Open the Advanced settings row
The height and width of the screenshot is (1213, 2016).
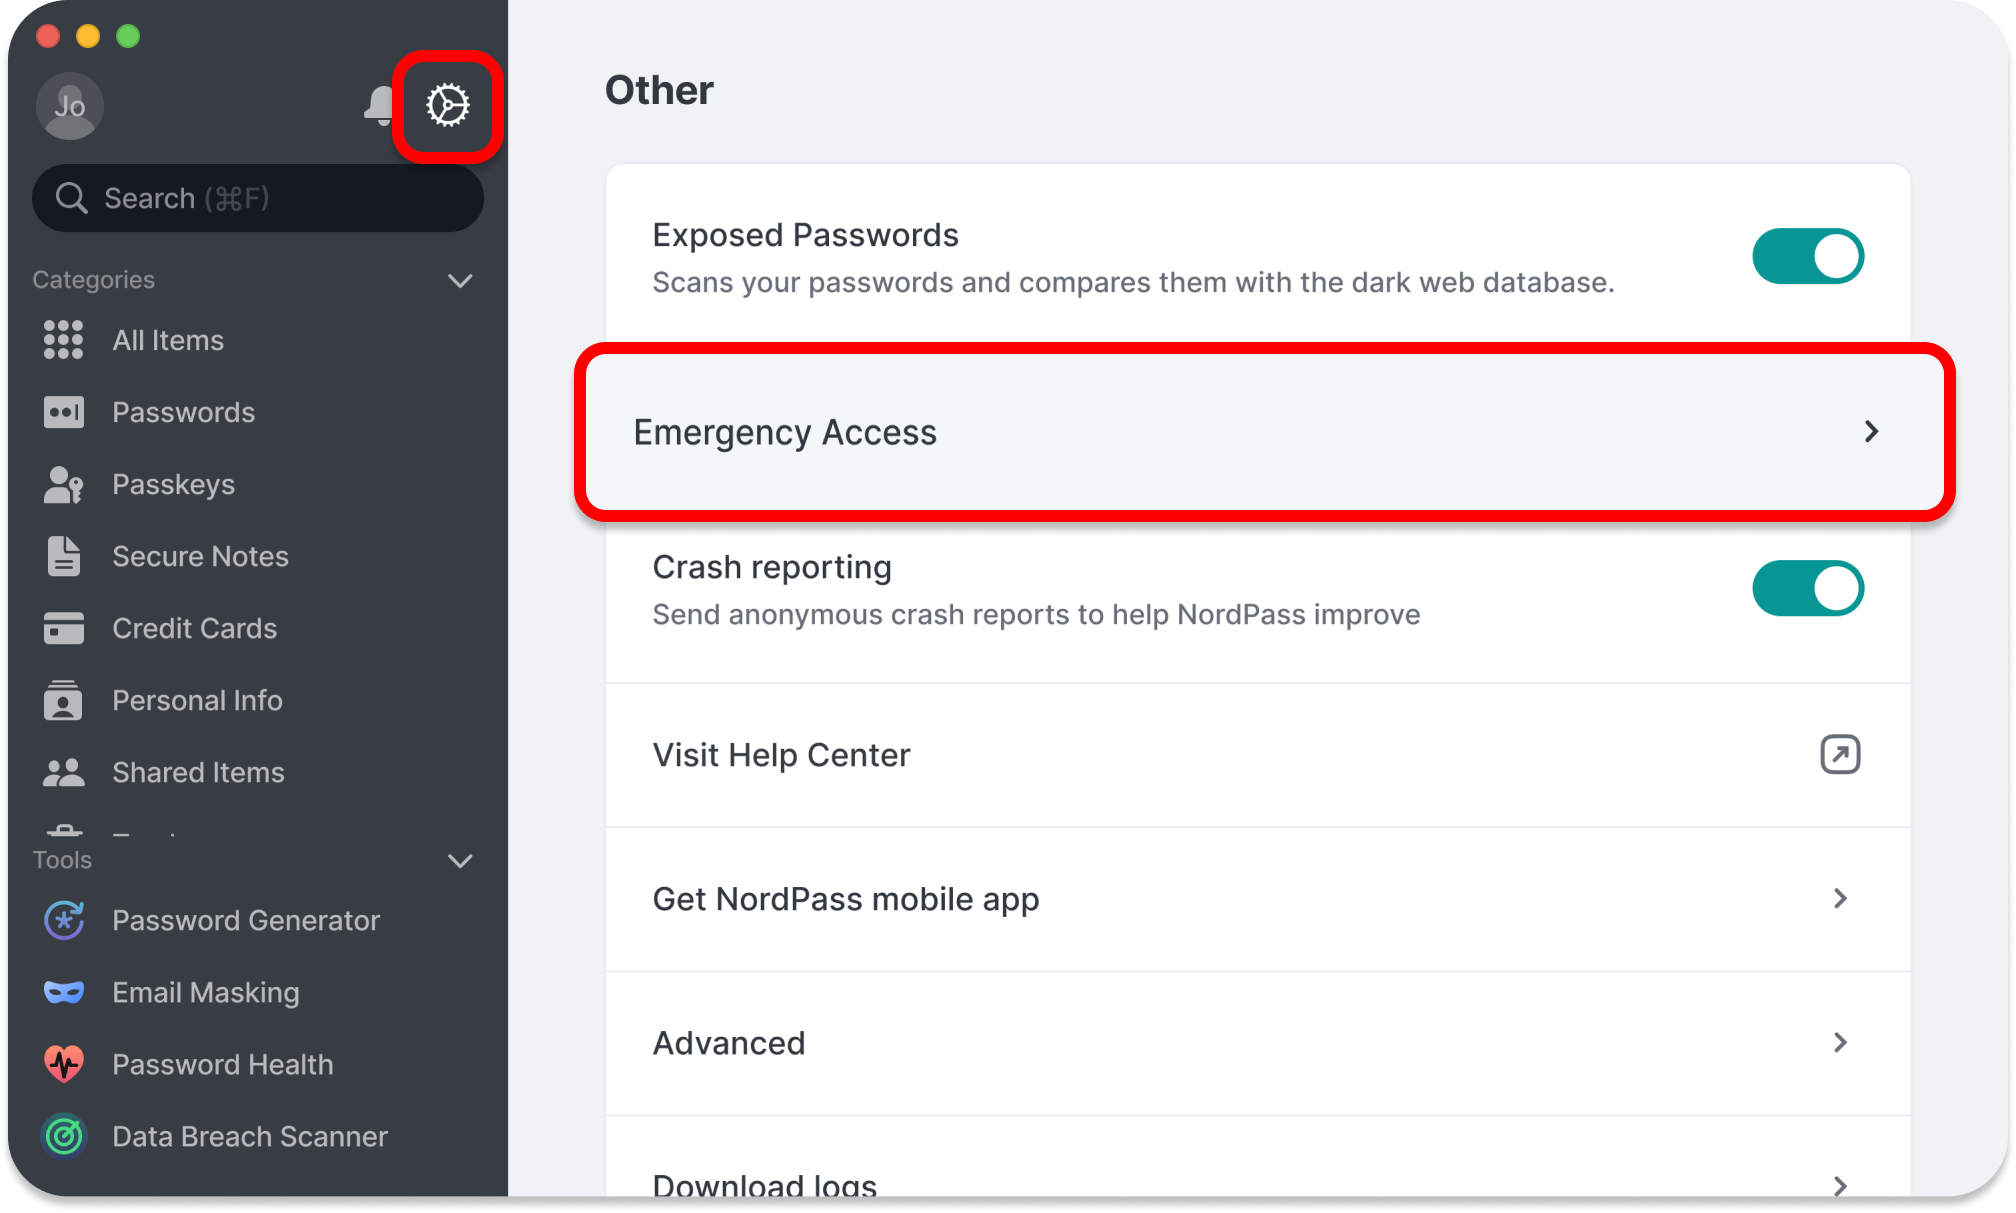tap(1258, 1043)
